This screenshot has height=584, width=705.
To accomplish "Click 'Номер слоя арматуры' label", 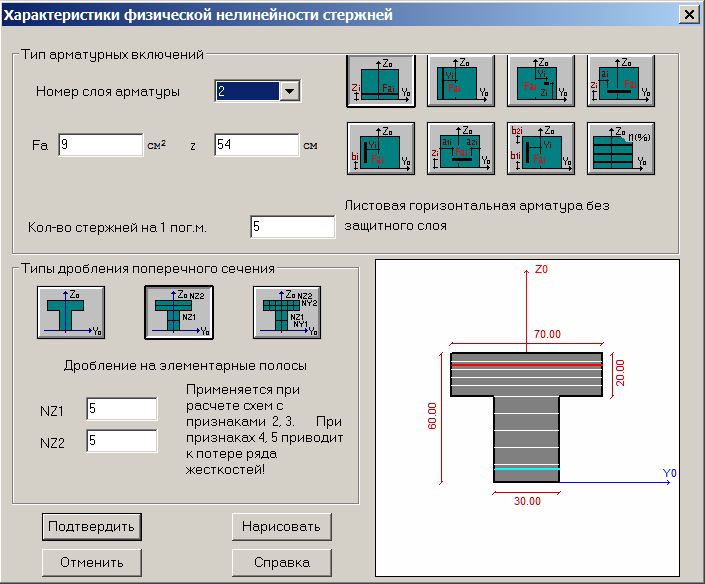I will click(108, 92).
